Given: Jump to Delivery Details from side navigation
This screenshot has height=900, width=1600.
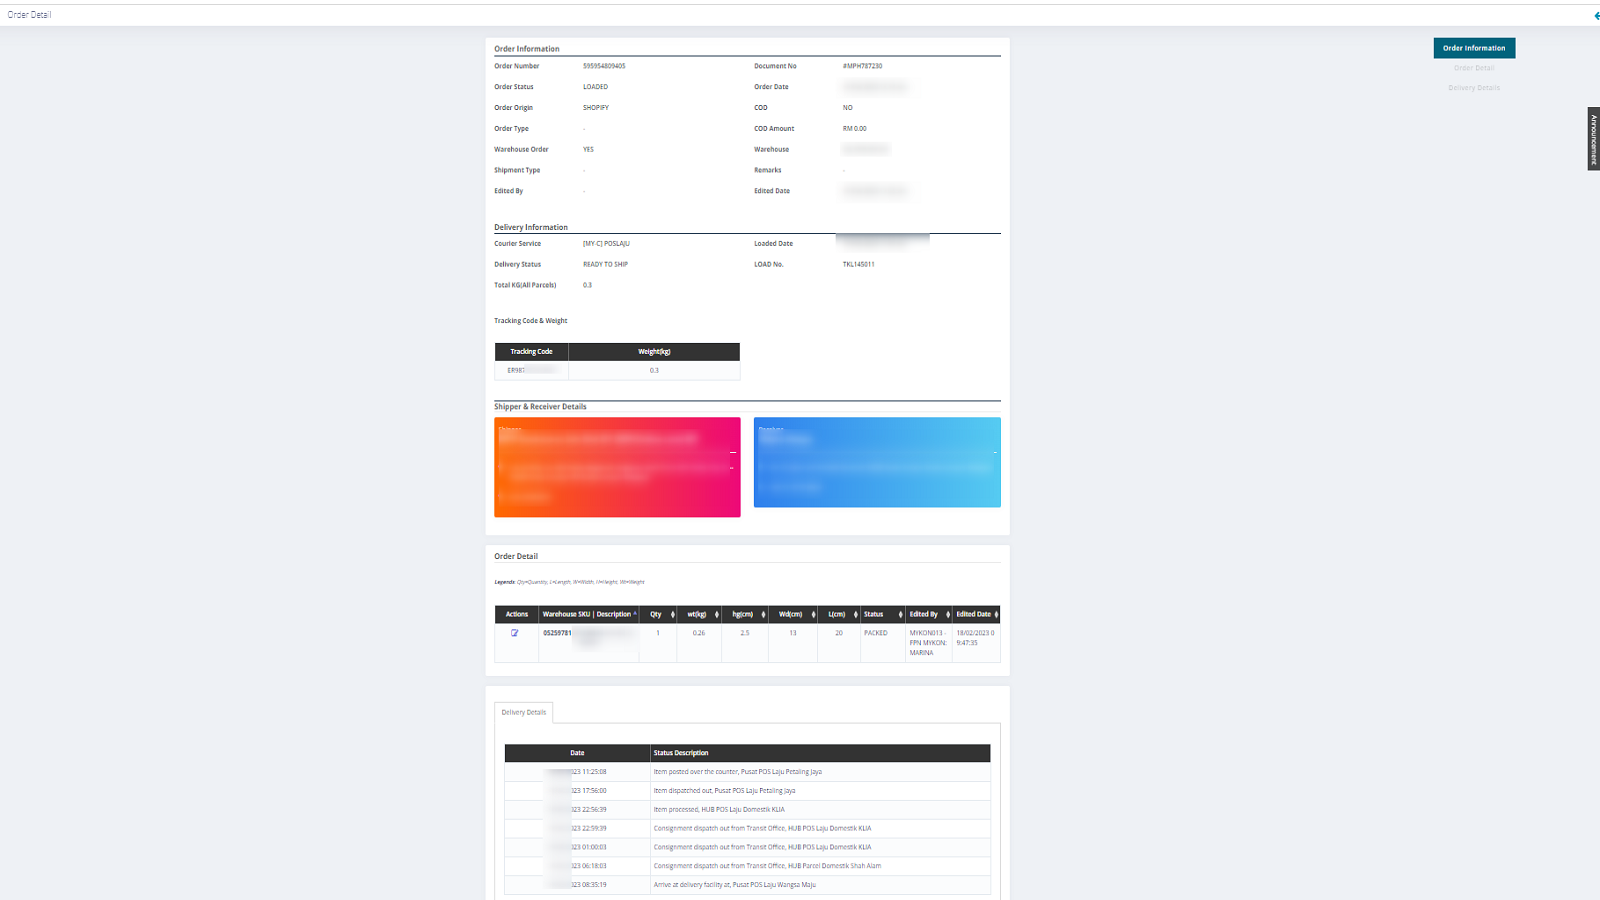Looking at the screenshot, I should click(1474, 88).
